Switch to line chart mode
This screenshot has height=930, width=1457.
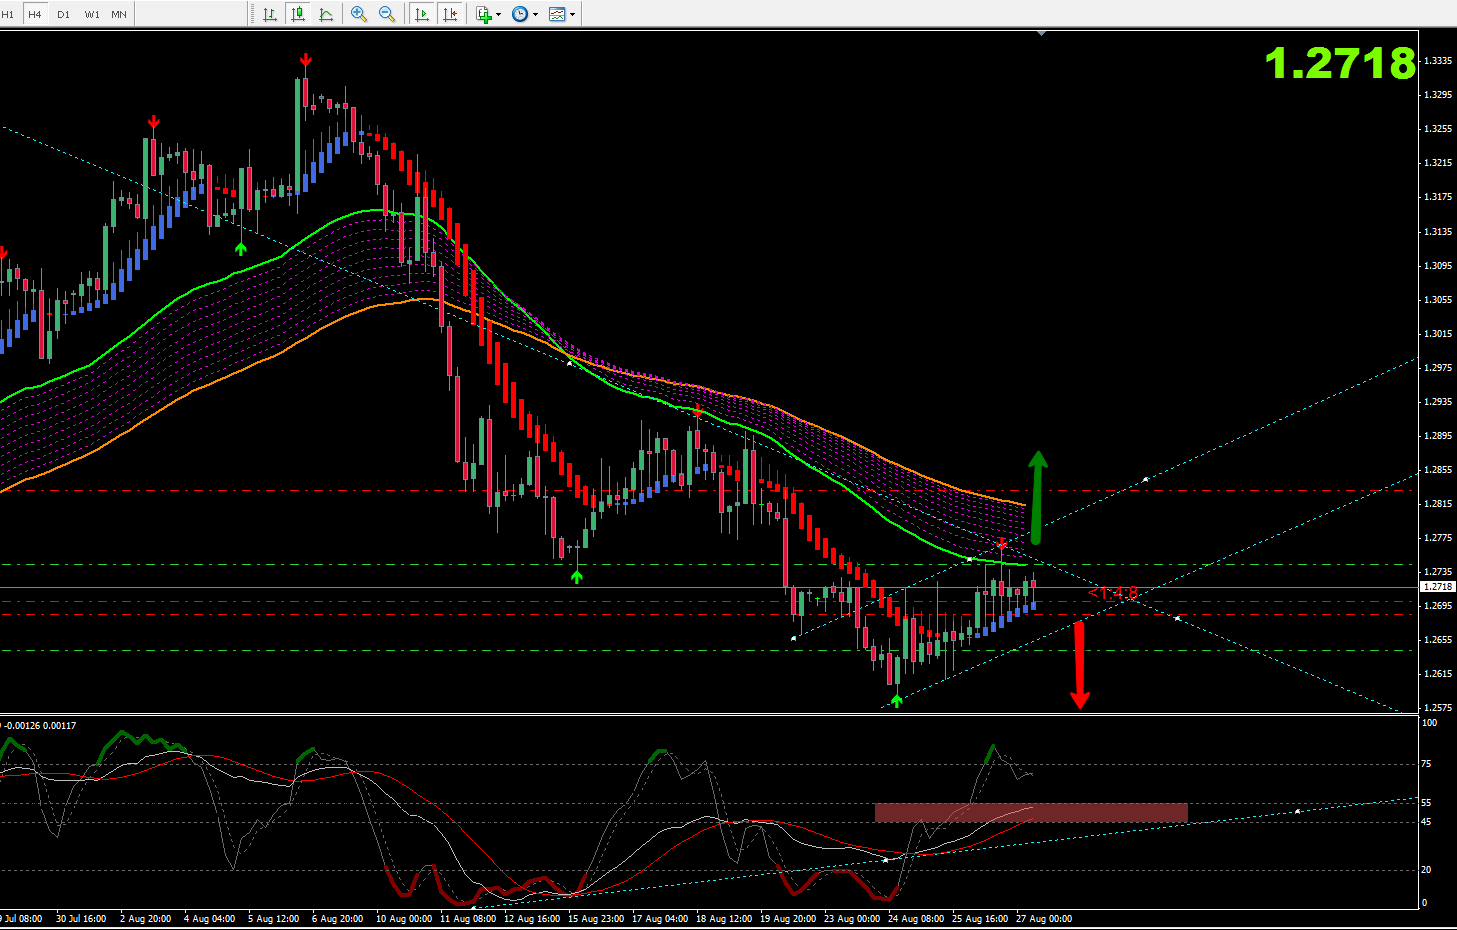pos(326,14)
